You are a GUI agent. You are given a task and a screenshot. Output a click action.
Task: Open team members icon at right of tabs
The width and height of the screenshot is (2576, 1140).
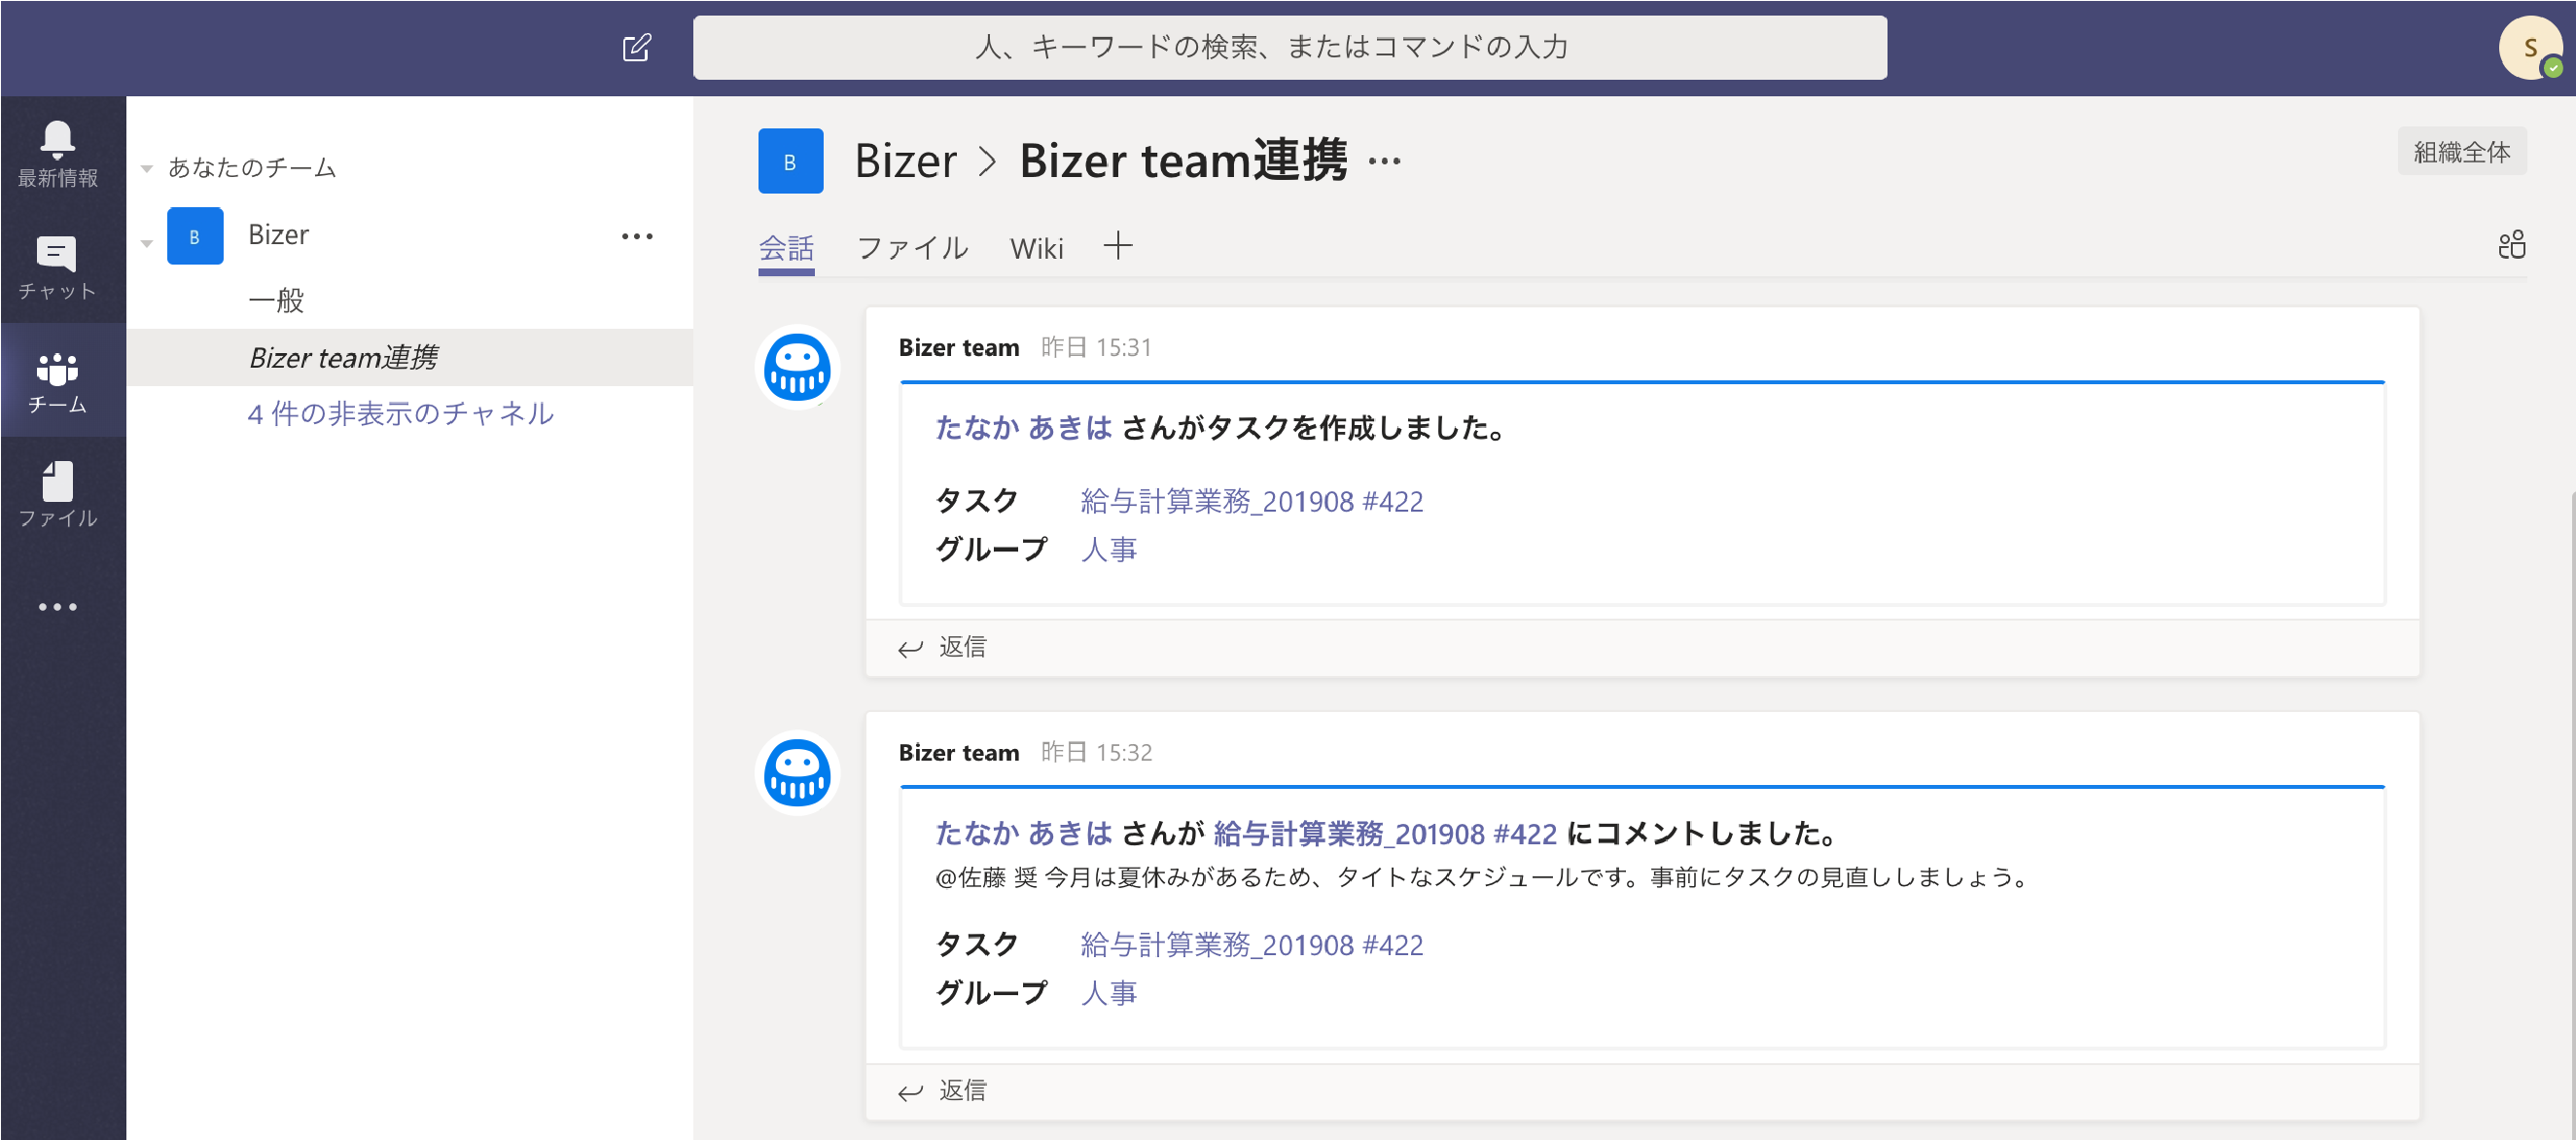[2511, 245]
